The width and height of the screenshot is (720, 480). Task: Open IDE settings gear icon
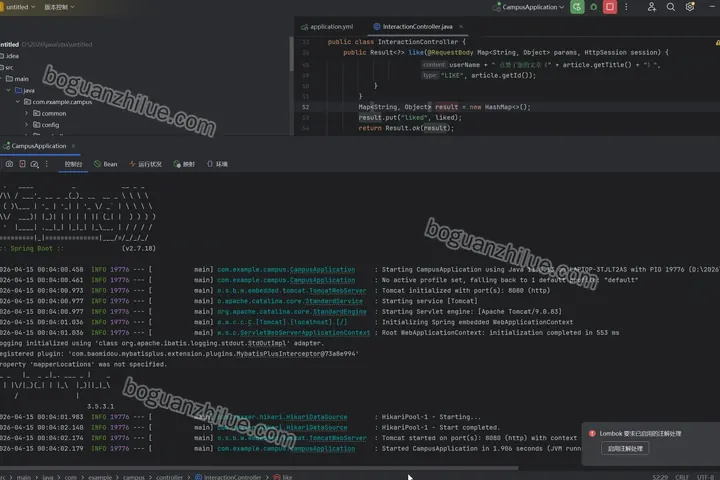[690, 7]
